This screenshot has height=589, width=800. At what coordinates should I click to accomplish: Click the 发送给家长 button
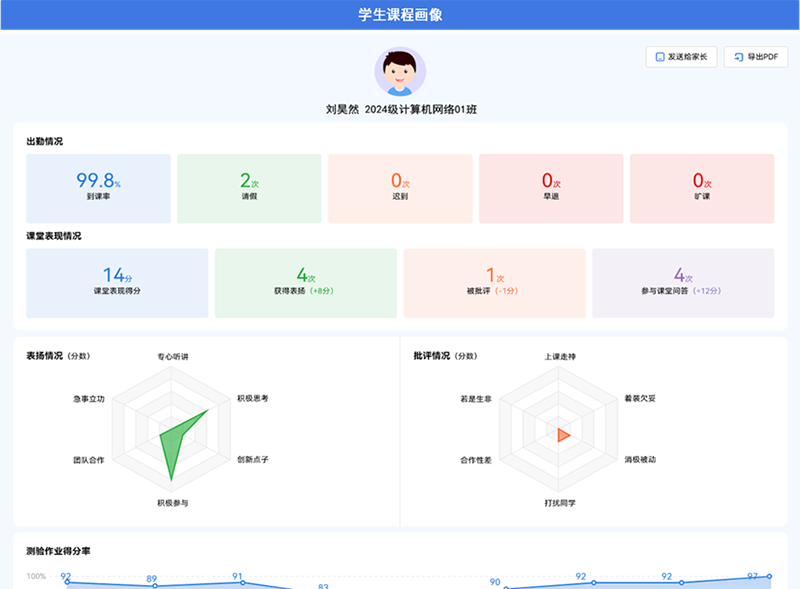click(x=681, y=57)
